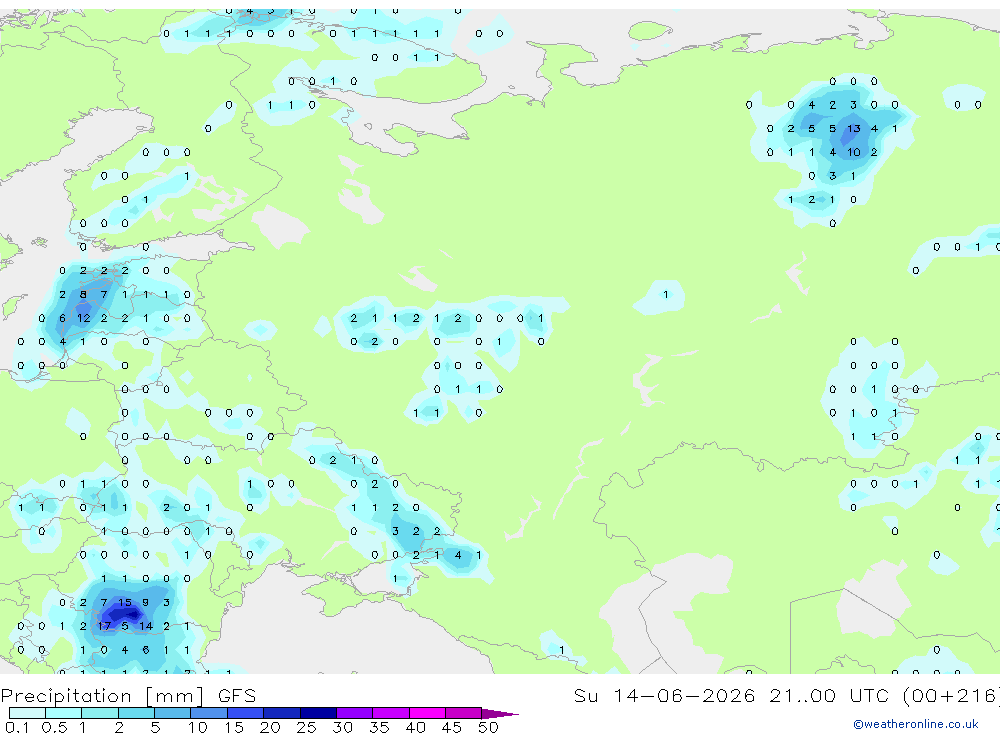Click the 25–30 mm violet legend swatch
The width and height of the screenshot is (1000, 733).
tap(318, 713)
